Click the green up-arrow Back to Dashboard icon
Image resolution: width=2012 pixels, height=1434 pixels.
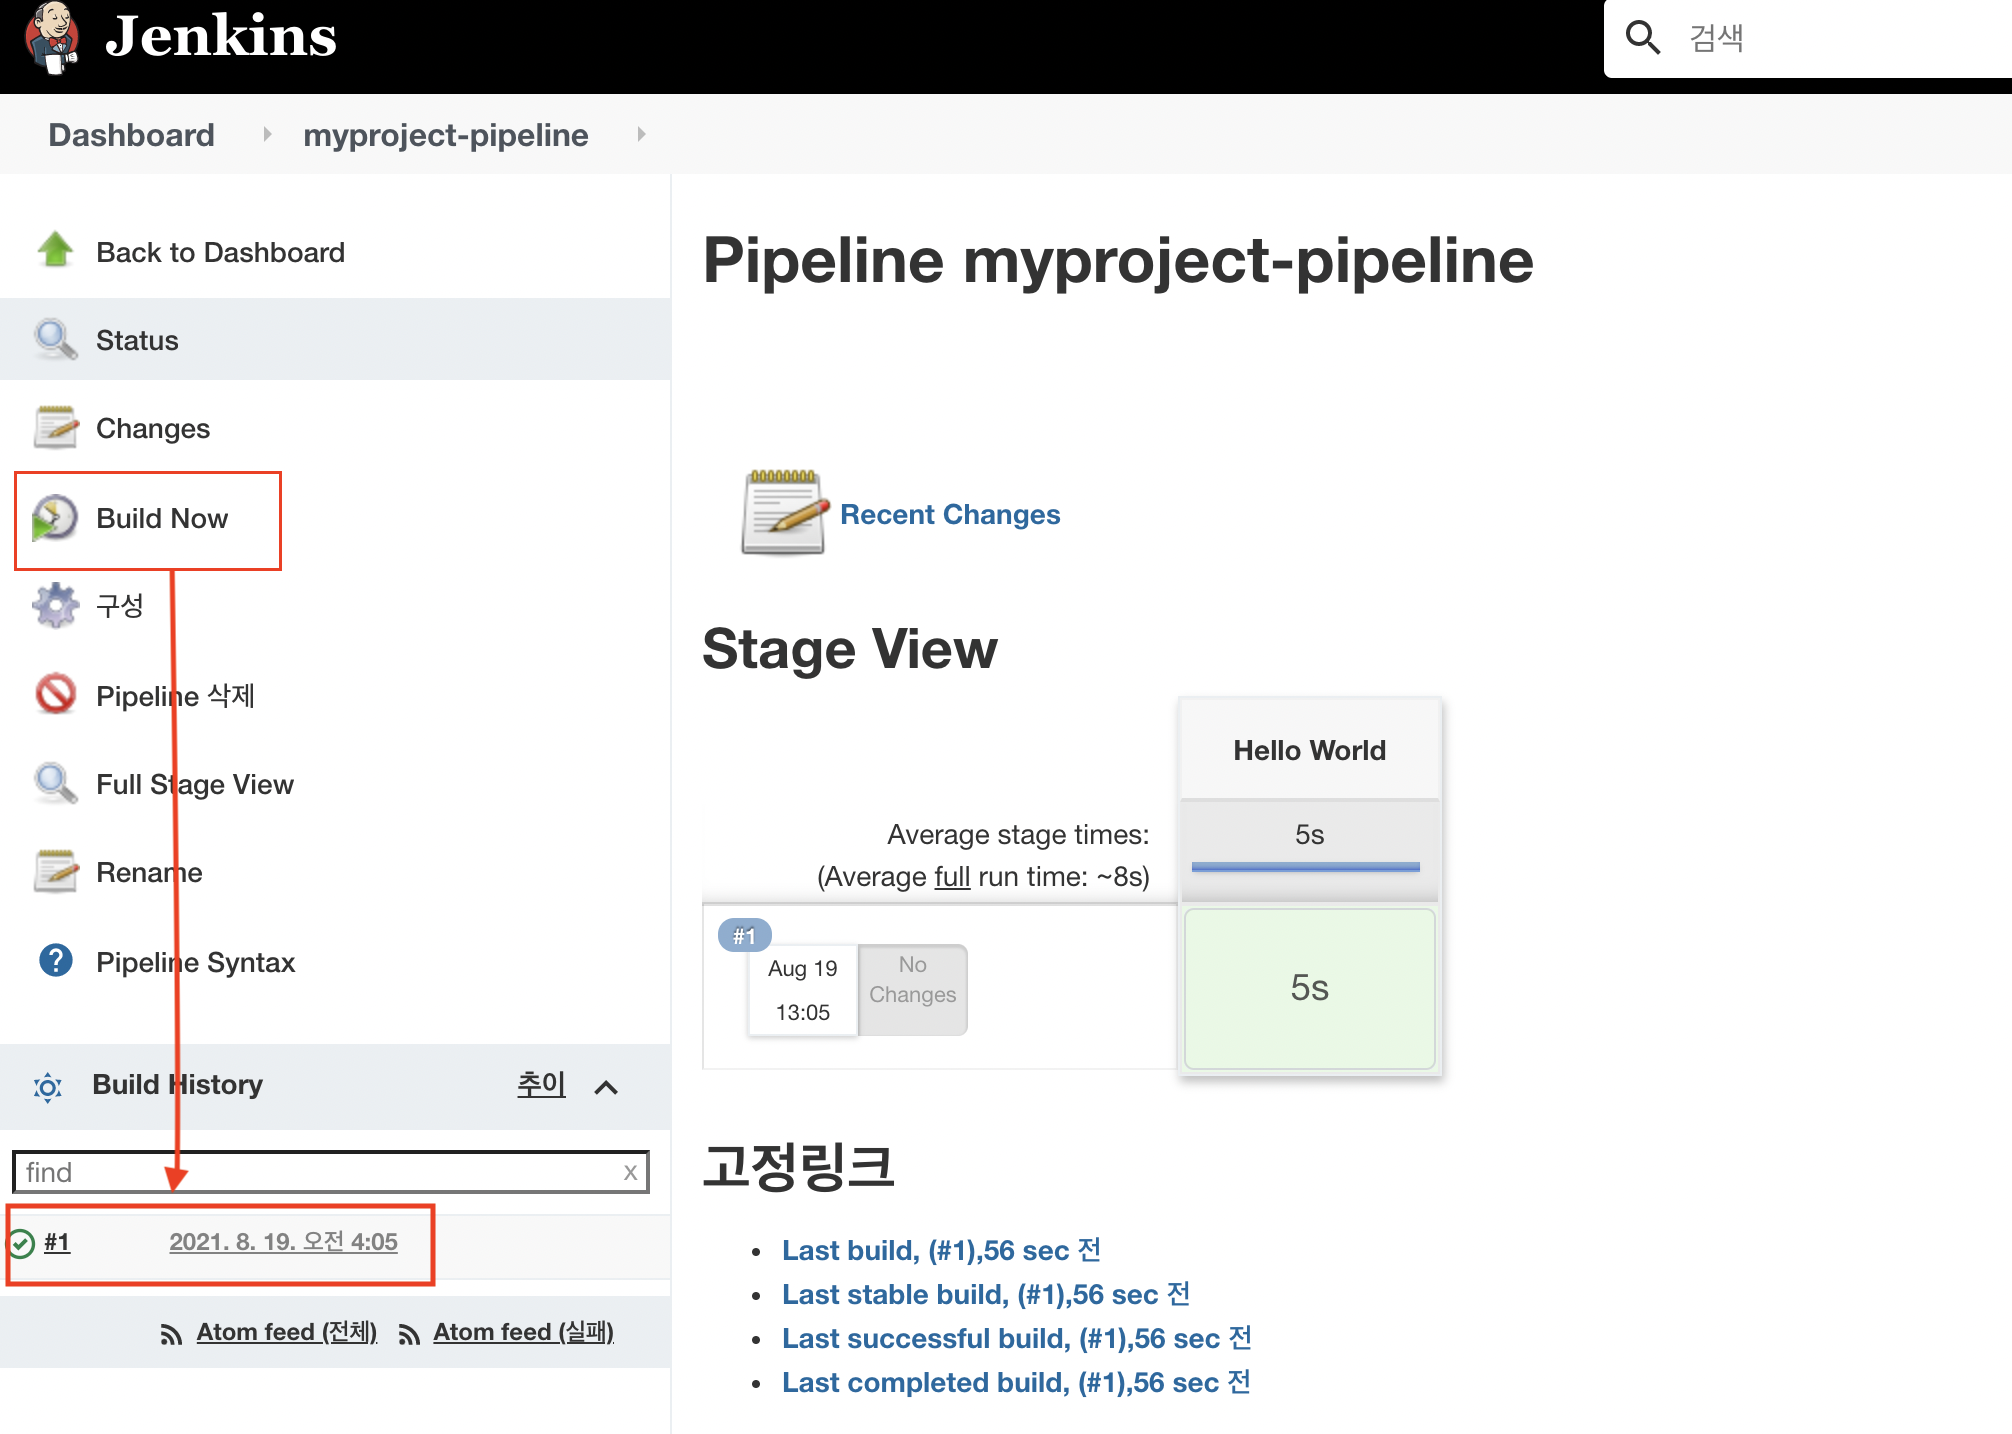(x=56, y=250)
